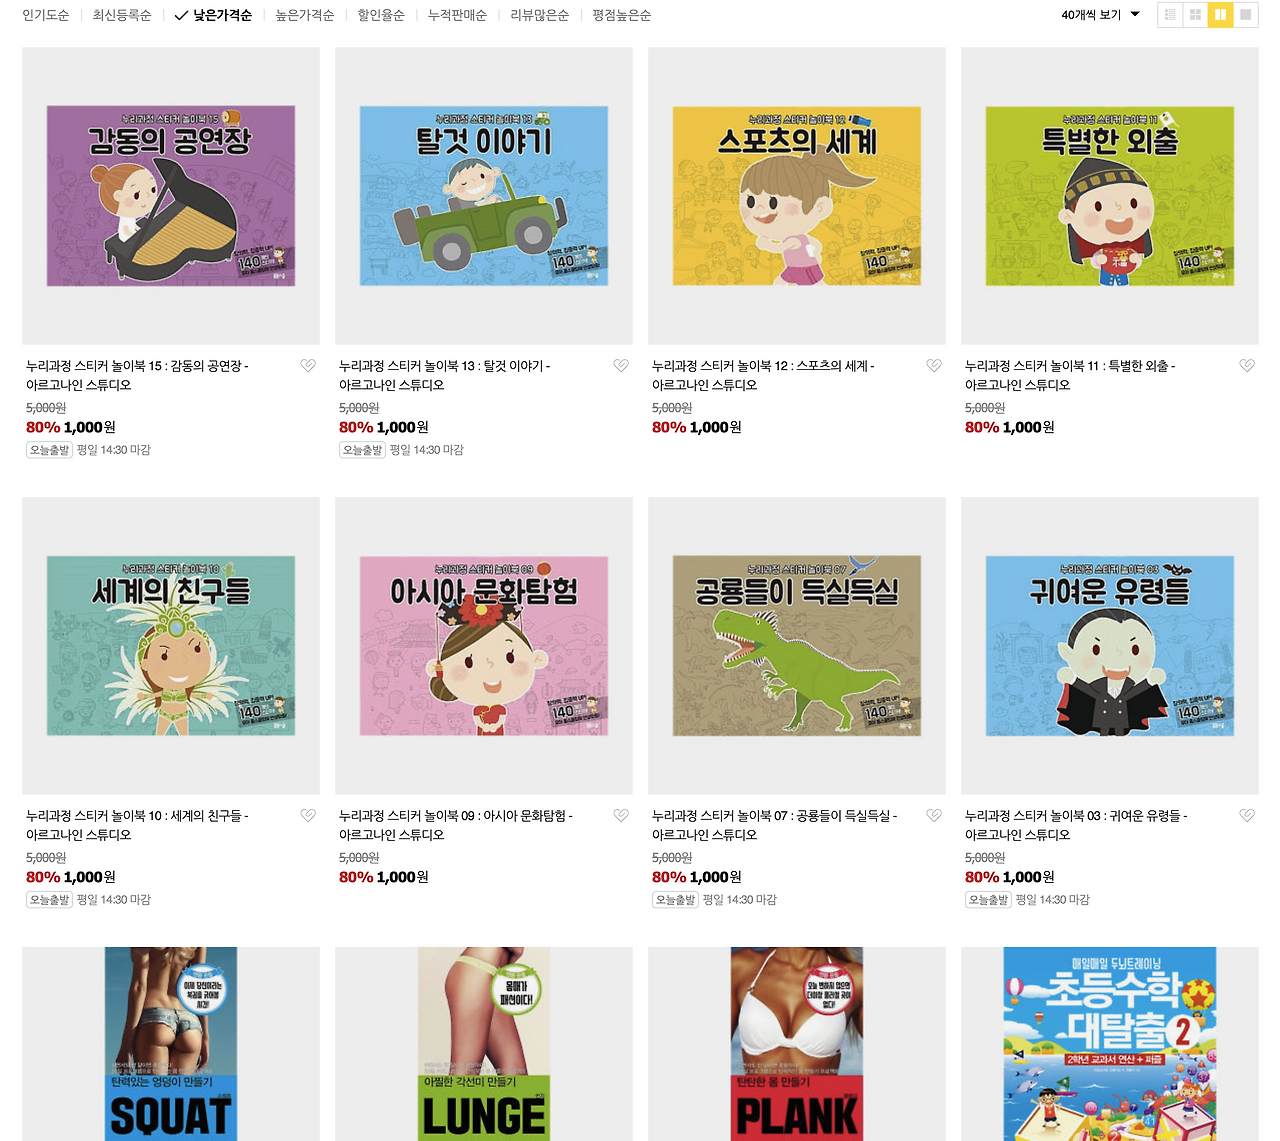Click heart icon beside 특별한 외출 book

[x=1247, y=366]
